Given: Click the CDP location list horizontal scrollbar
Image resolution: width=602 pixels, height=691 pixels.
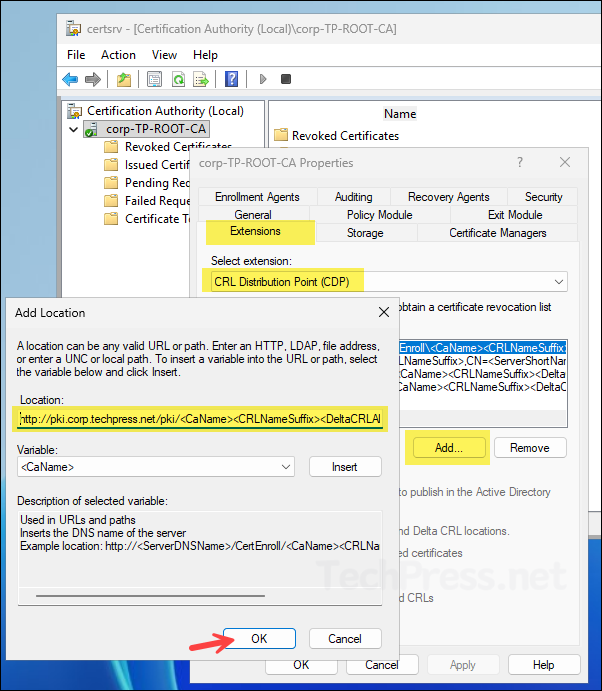Looking at the screenshot, I should pos(482,418).
